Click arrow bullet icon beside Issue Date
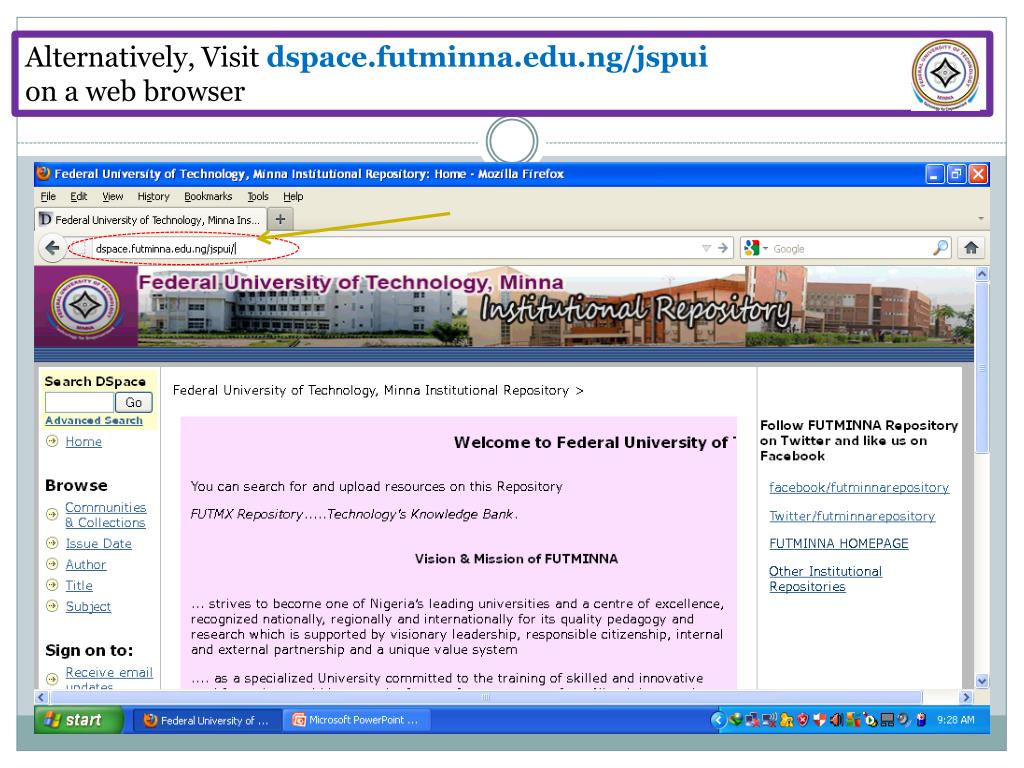This screenshot has height=768, width=1024. [x=52, y=543]
